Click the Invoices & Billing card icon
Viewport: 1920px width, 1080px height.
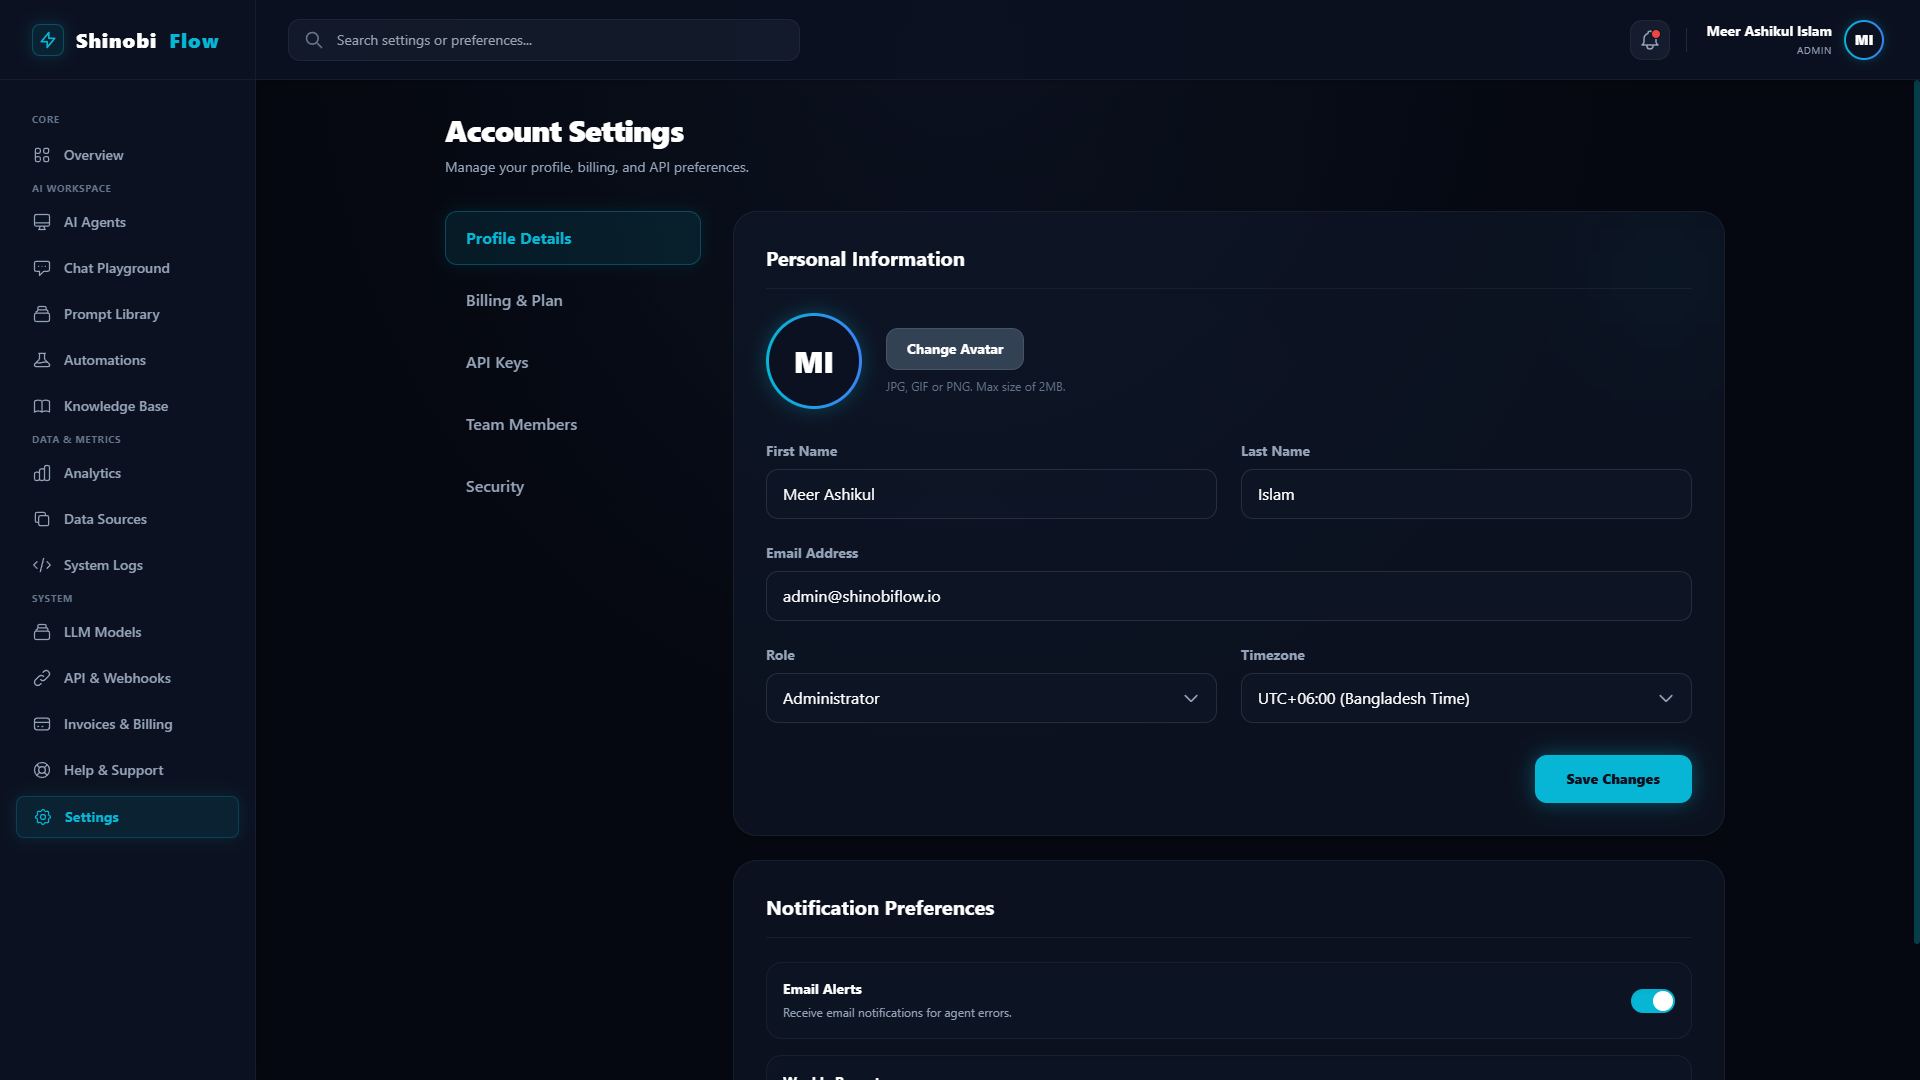(42, 724)
